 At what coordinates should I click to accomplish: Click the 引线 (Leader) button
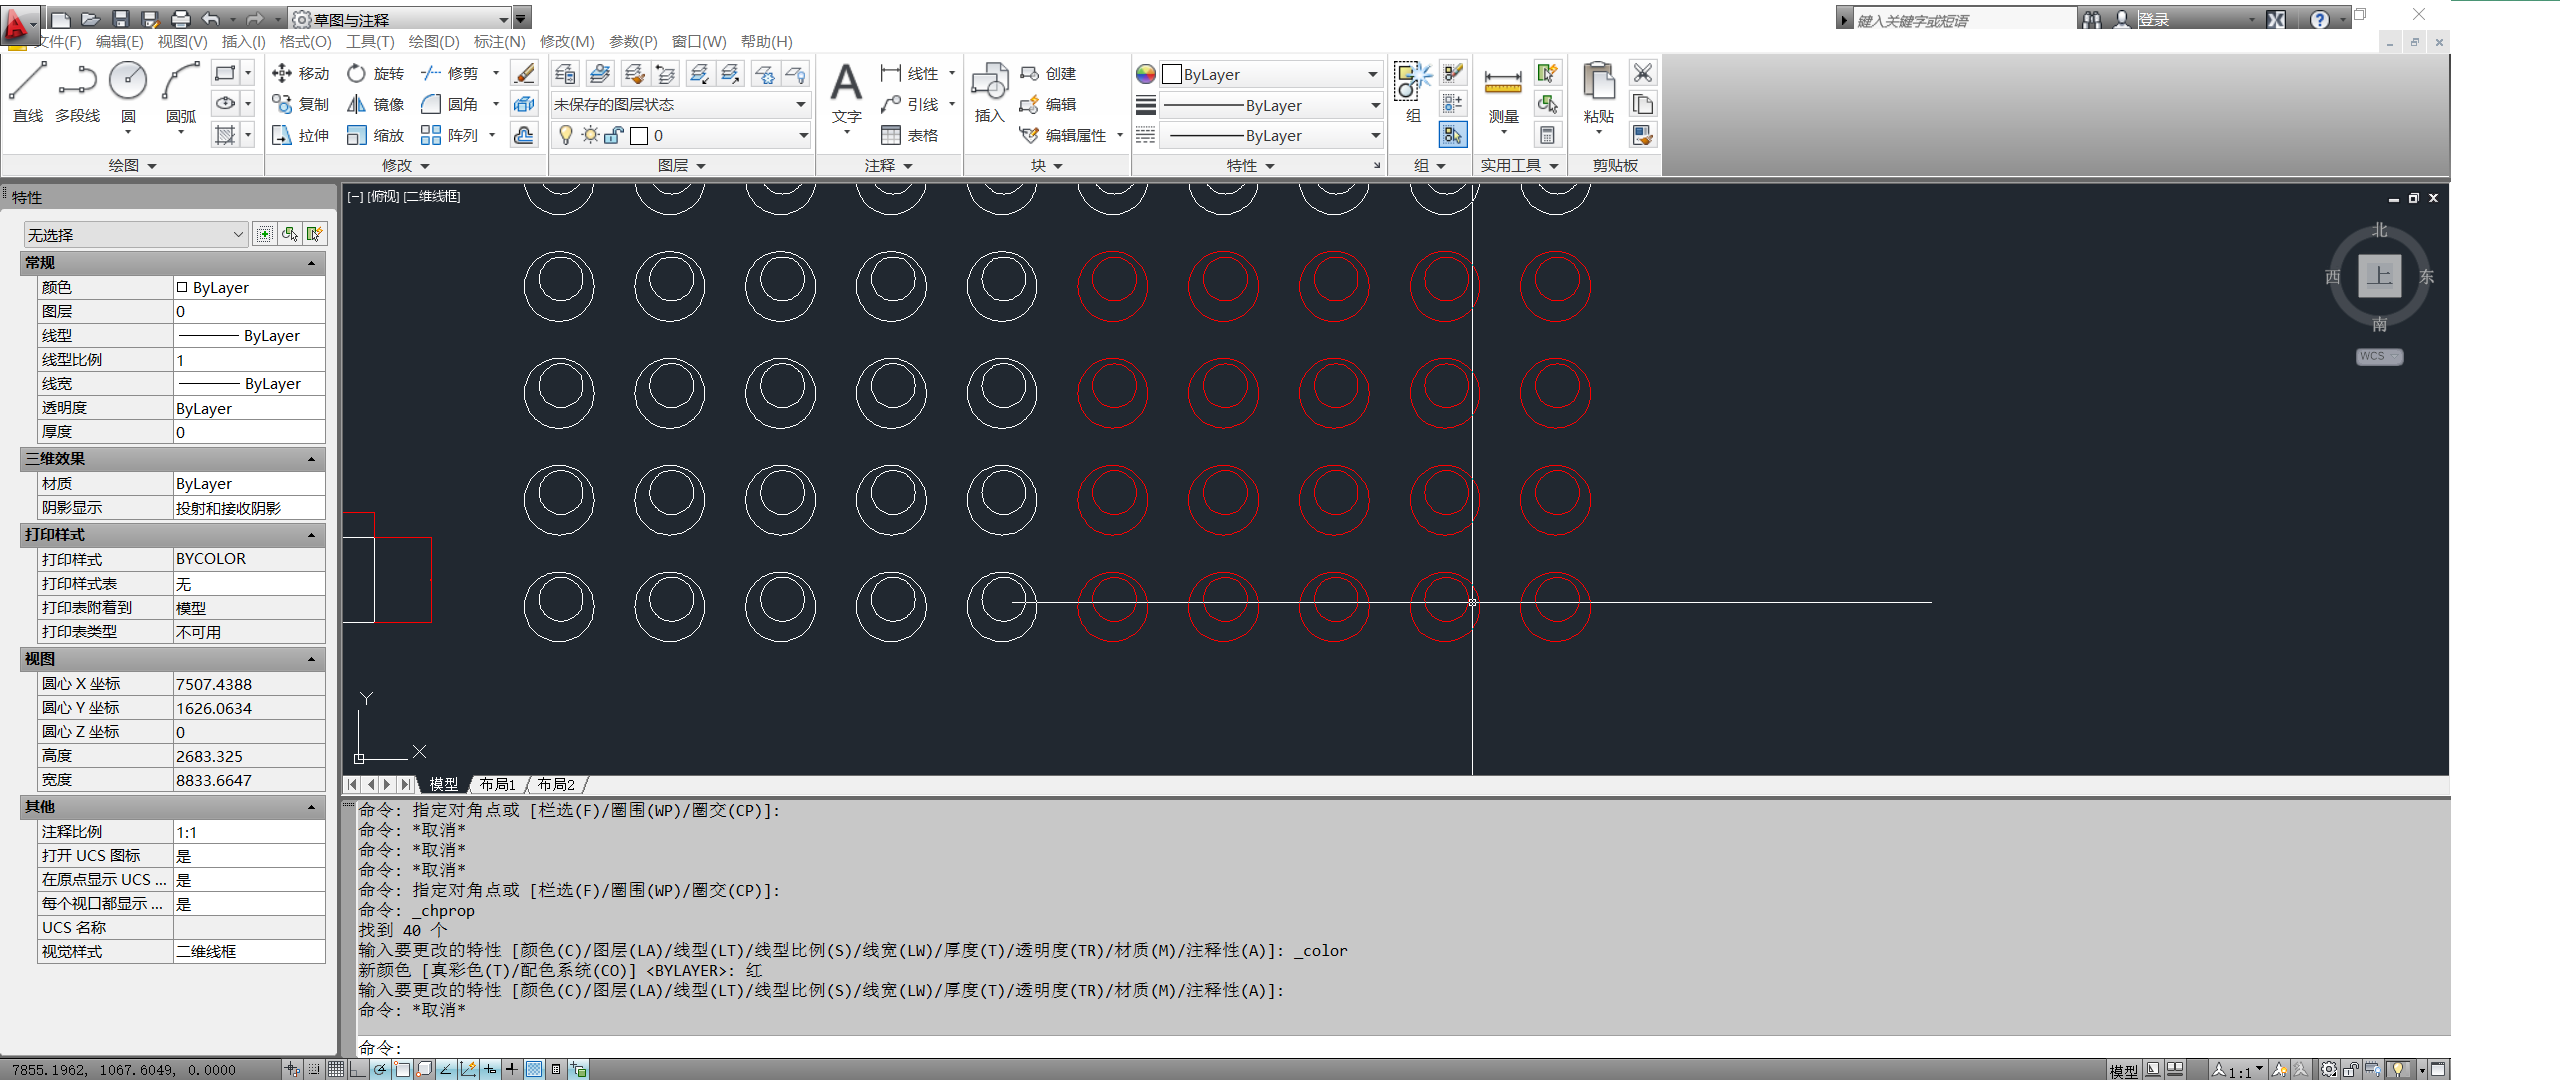(x=910, y=104)
